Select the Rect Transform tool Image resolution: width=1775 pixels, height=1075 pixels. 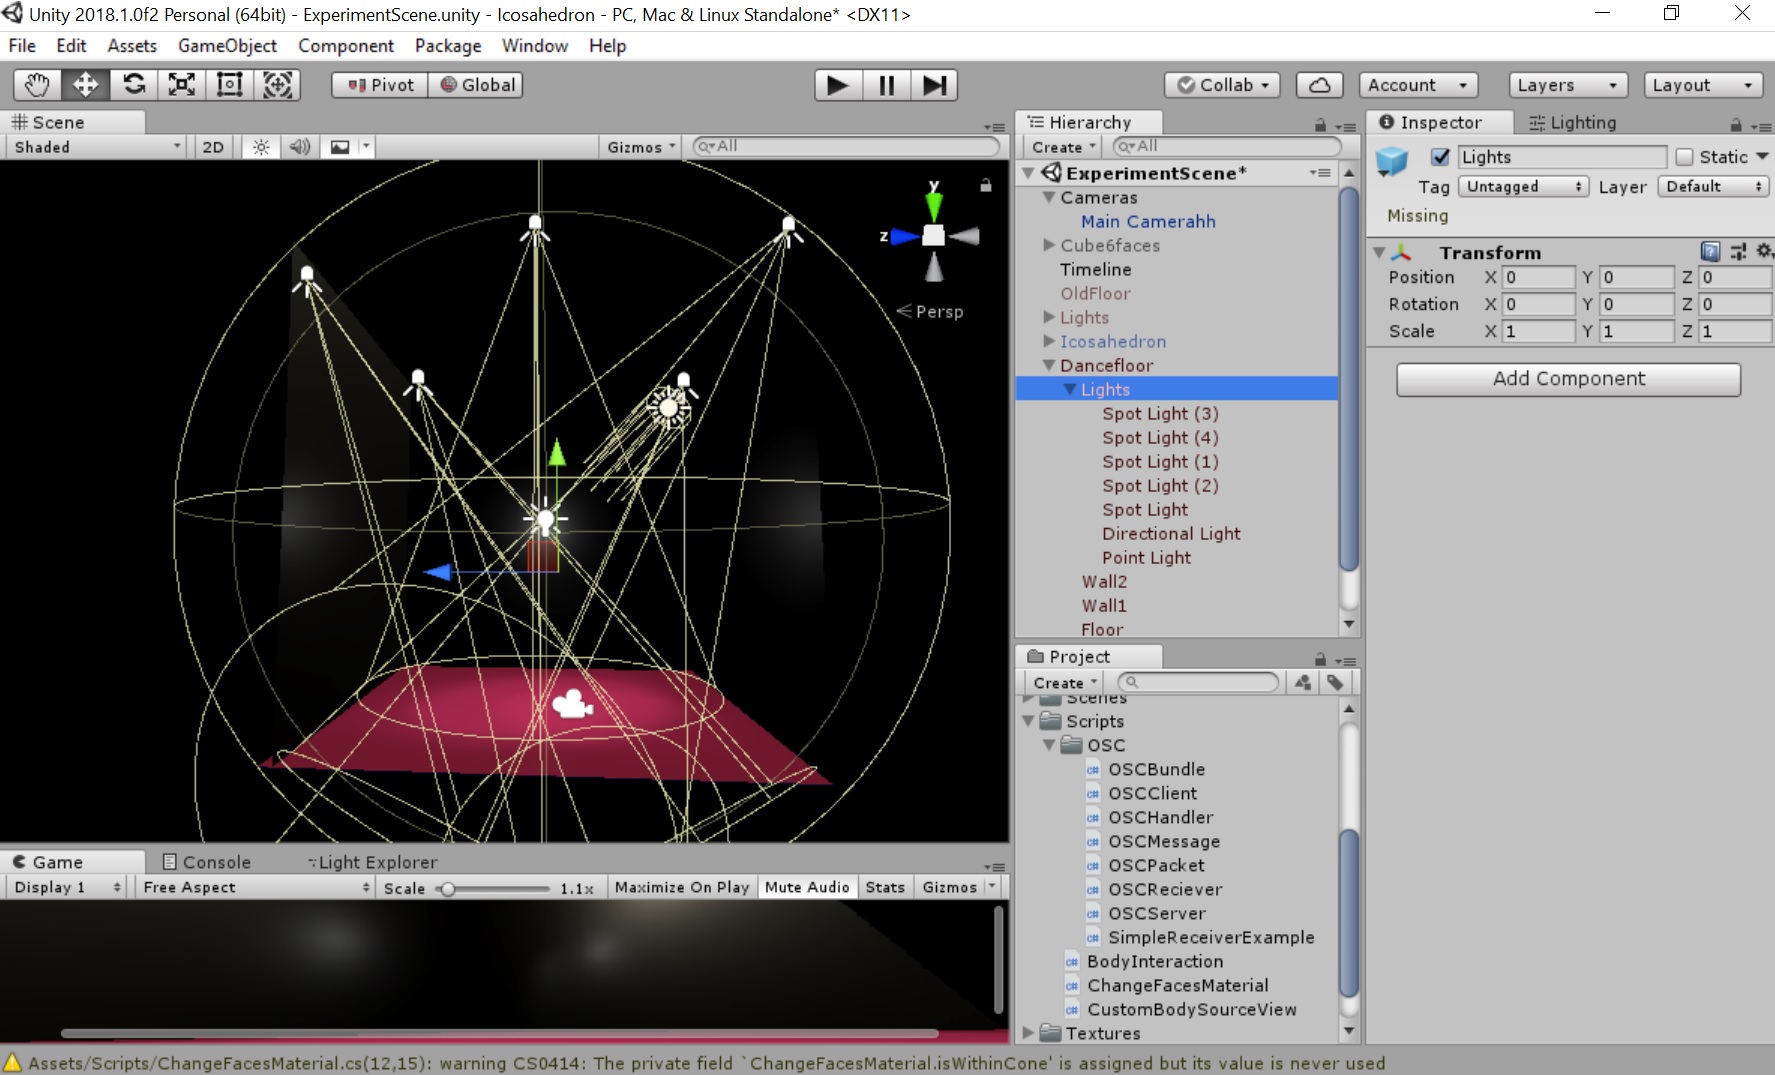230,85
